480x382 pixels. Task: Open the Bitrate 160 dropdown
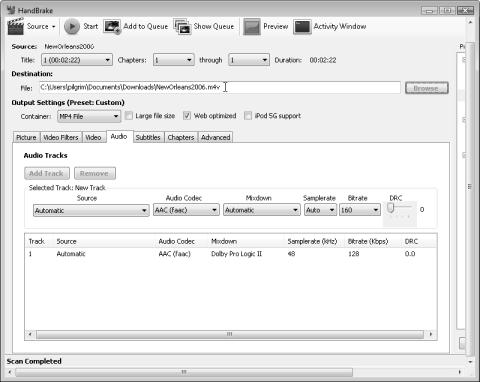360,210
